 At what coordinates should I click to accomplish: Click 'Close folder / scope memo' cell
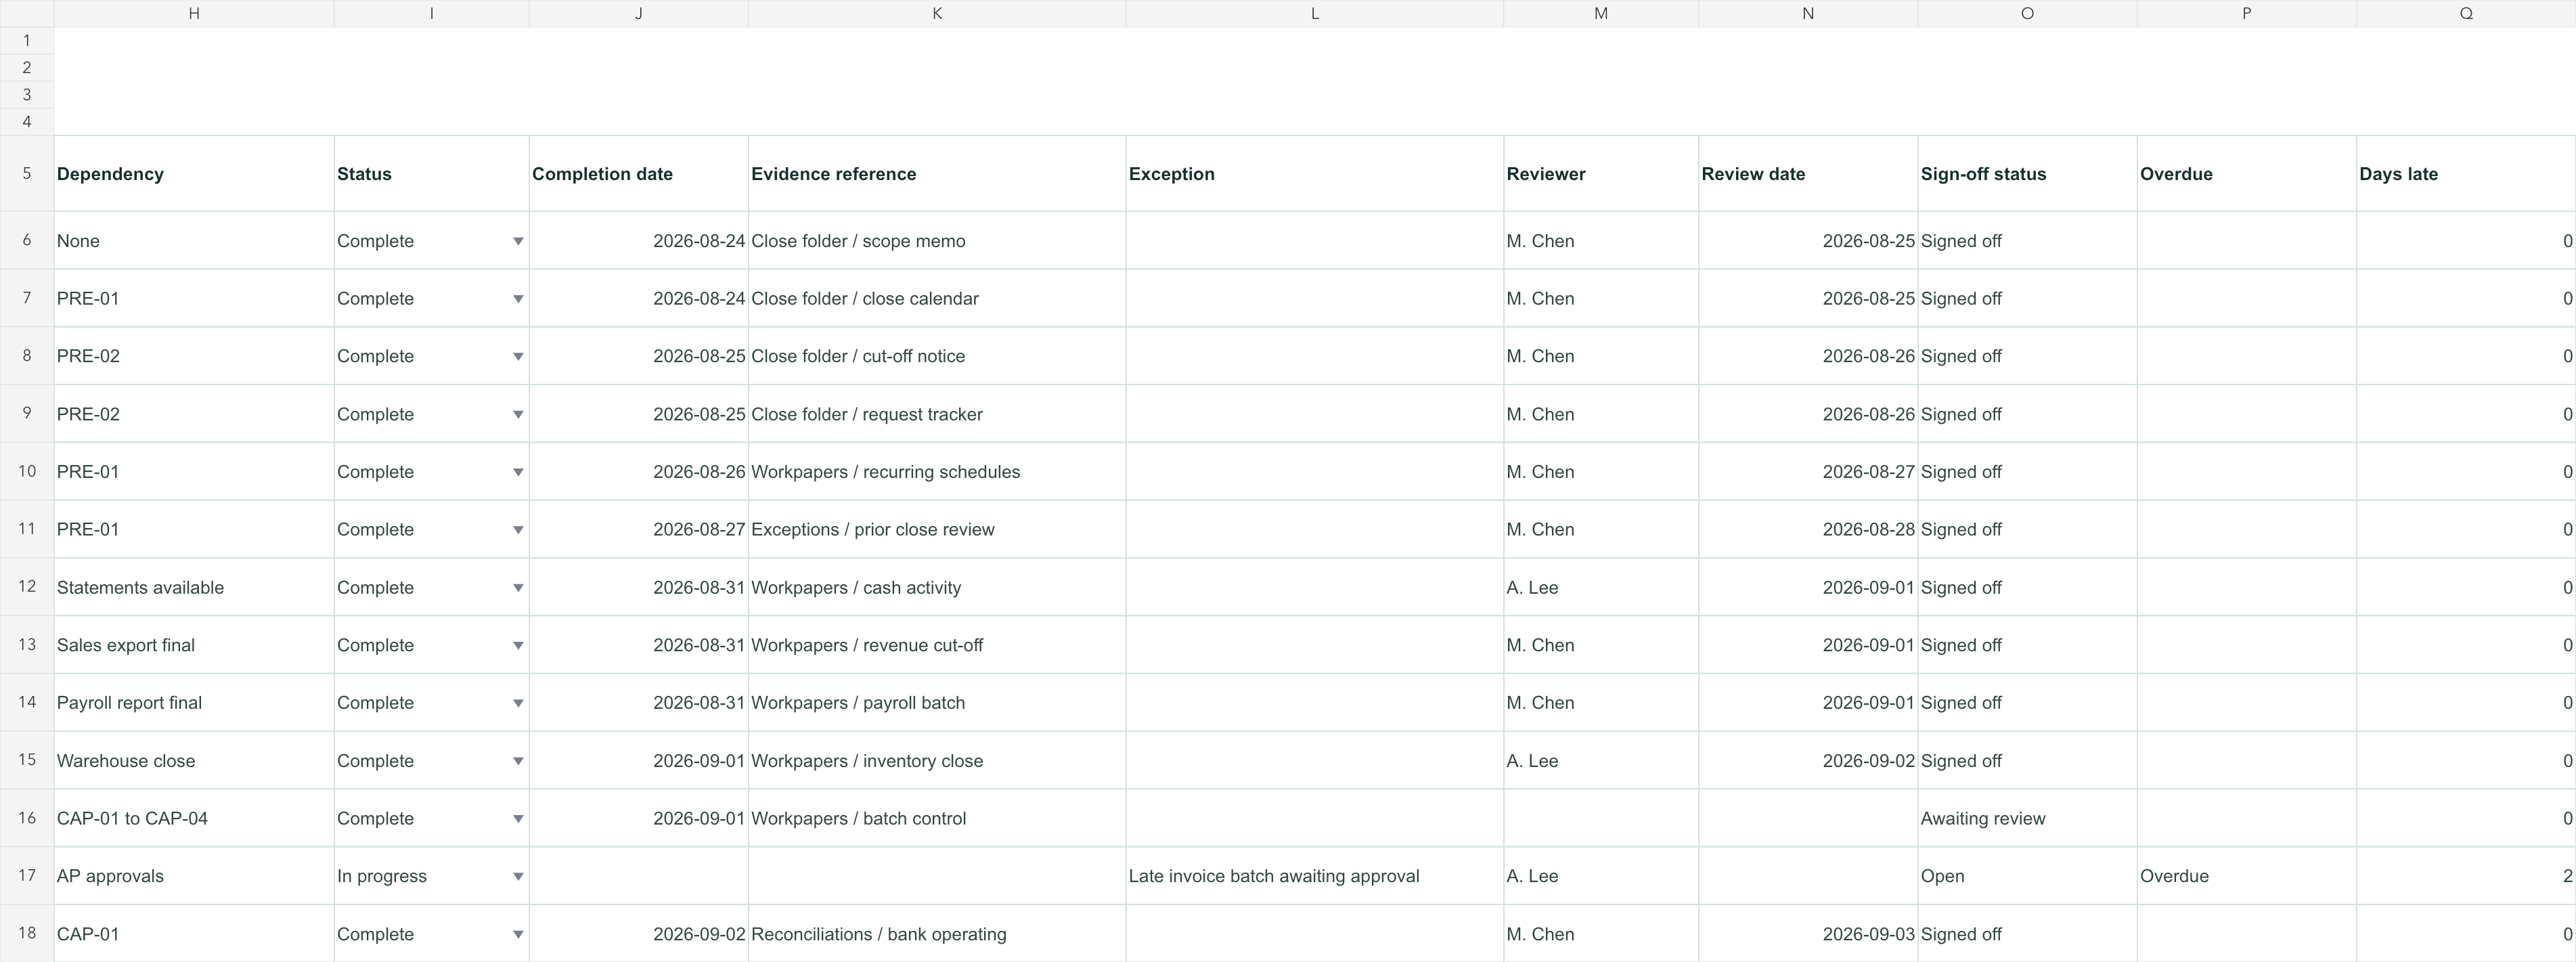click(937, 241)
